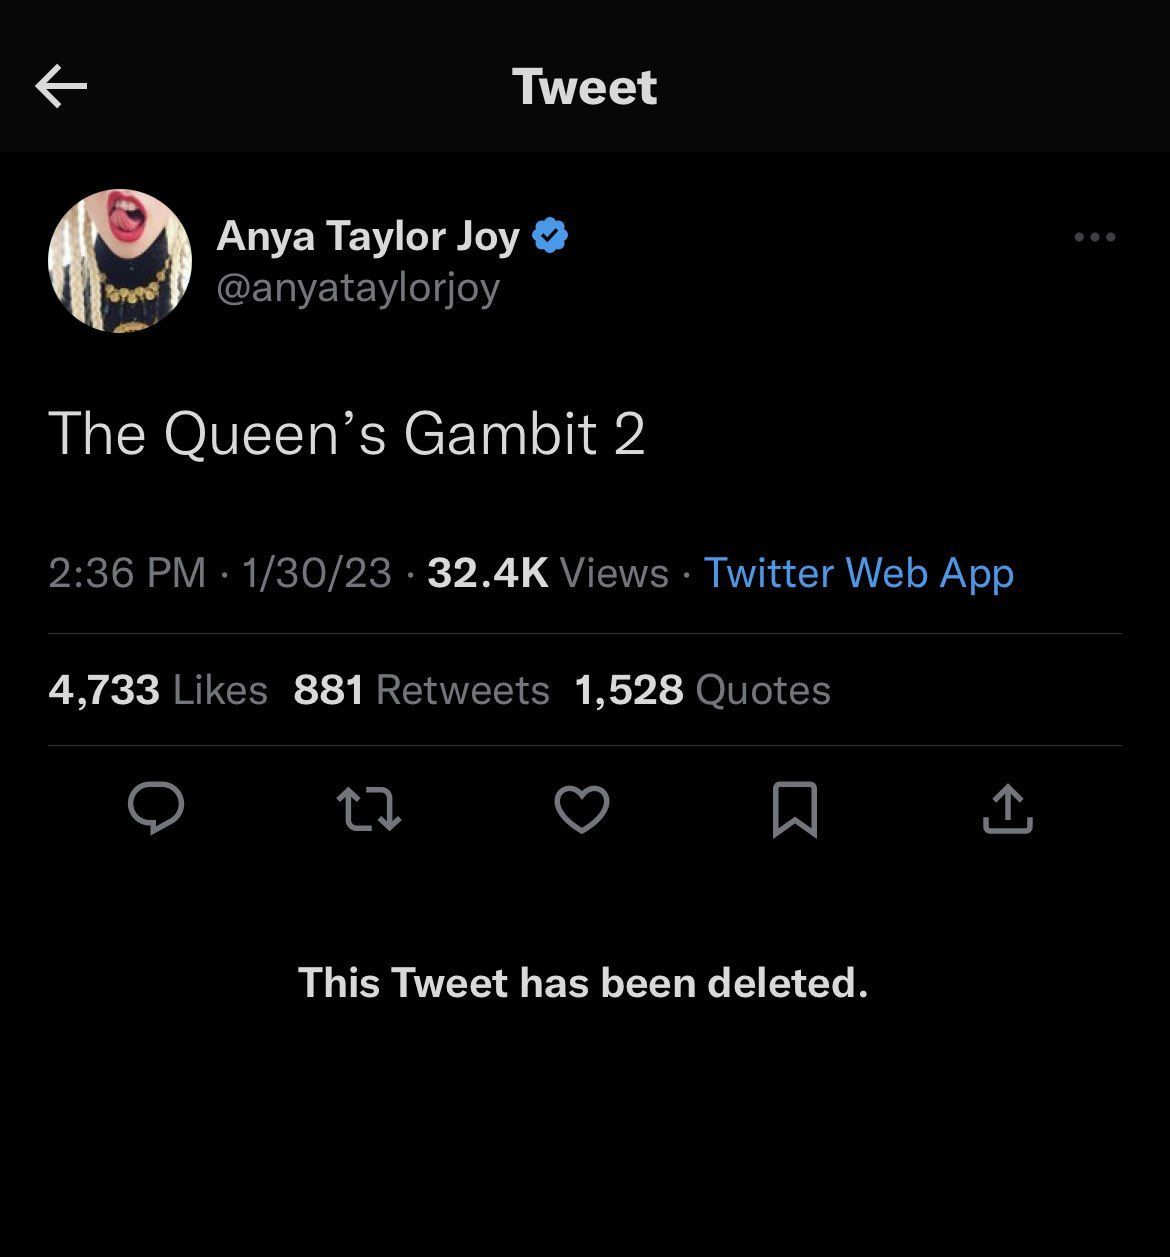Image resolution: width=1170 pixels, height=1257 pixels.
Task: Click the 32.4K Views count
Action: (x=547, y=573)
